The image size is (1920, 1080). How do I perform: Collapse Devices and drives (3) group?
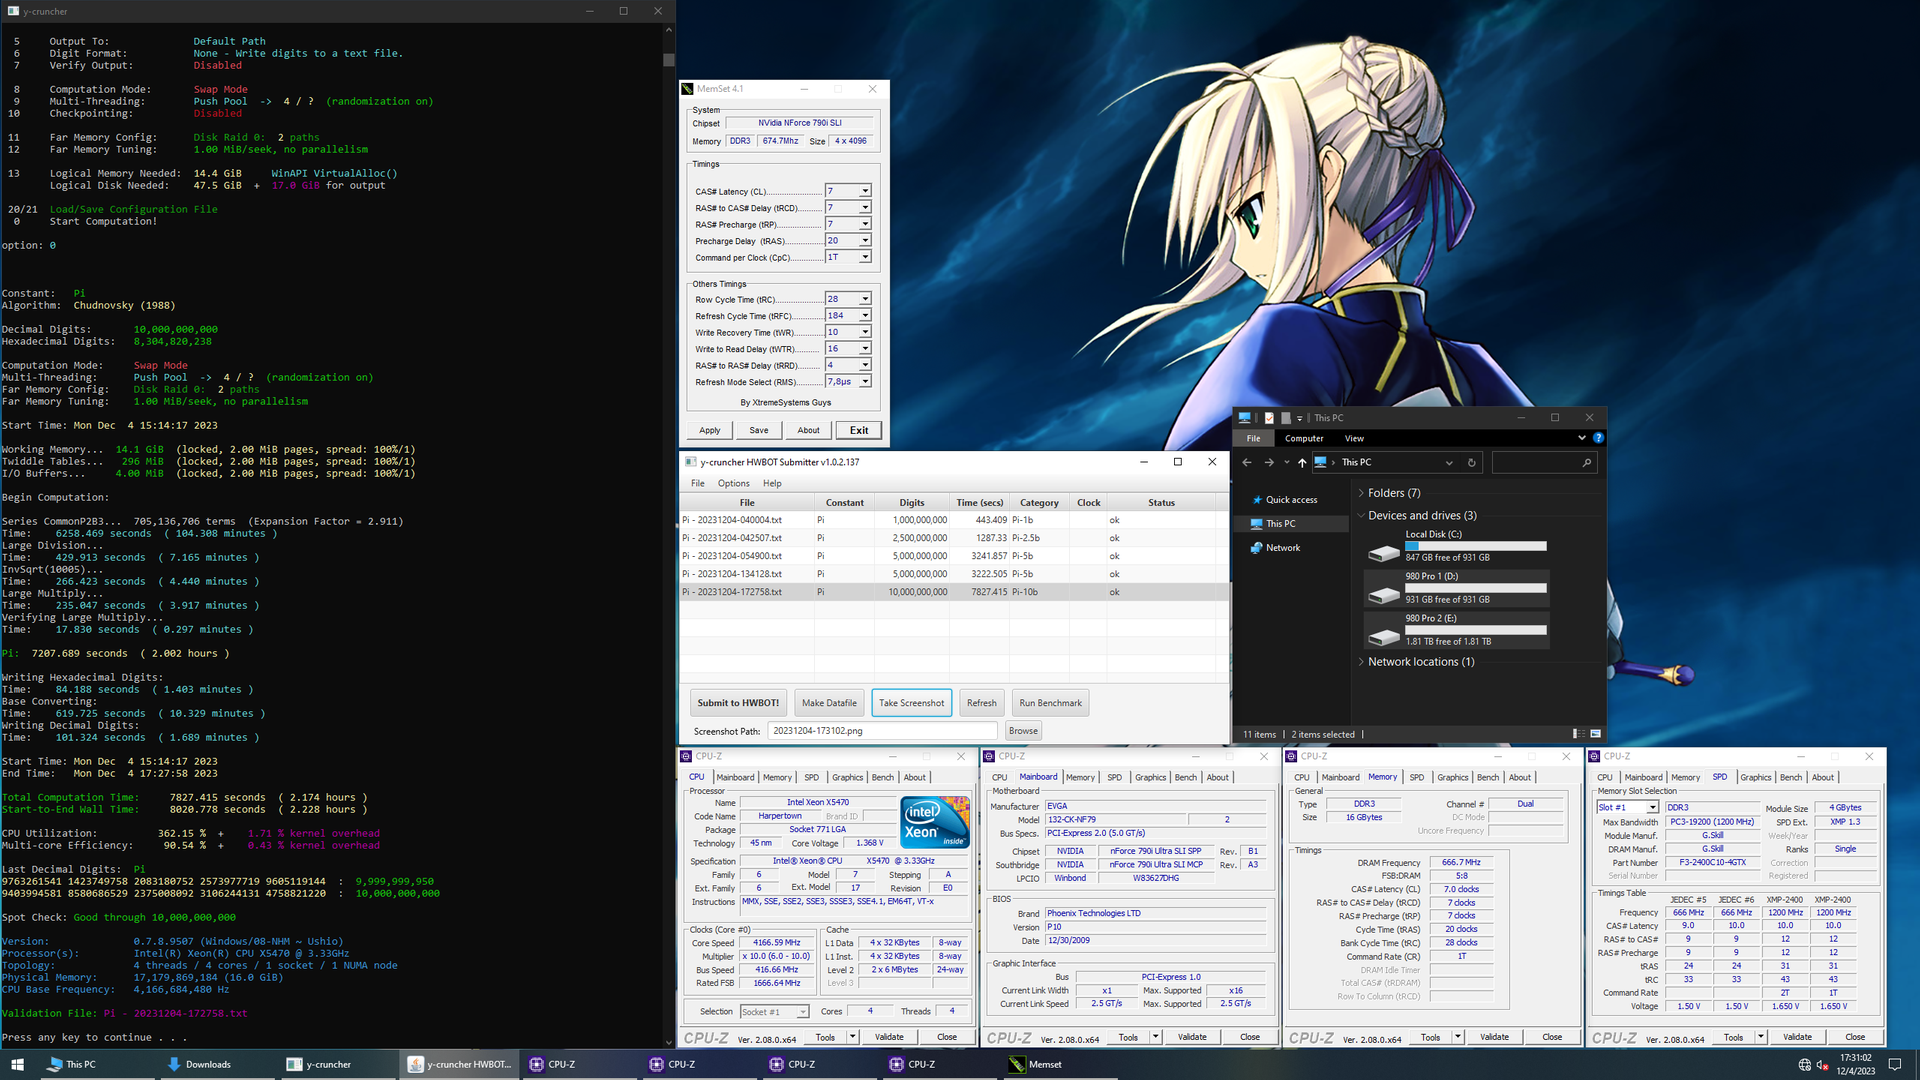(x=1362, y=516)
